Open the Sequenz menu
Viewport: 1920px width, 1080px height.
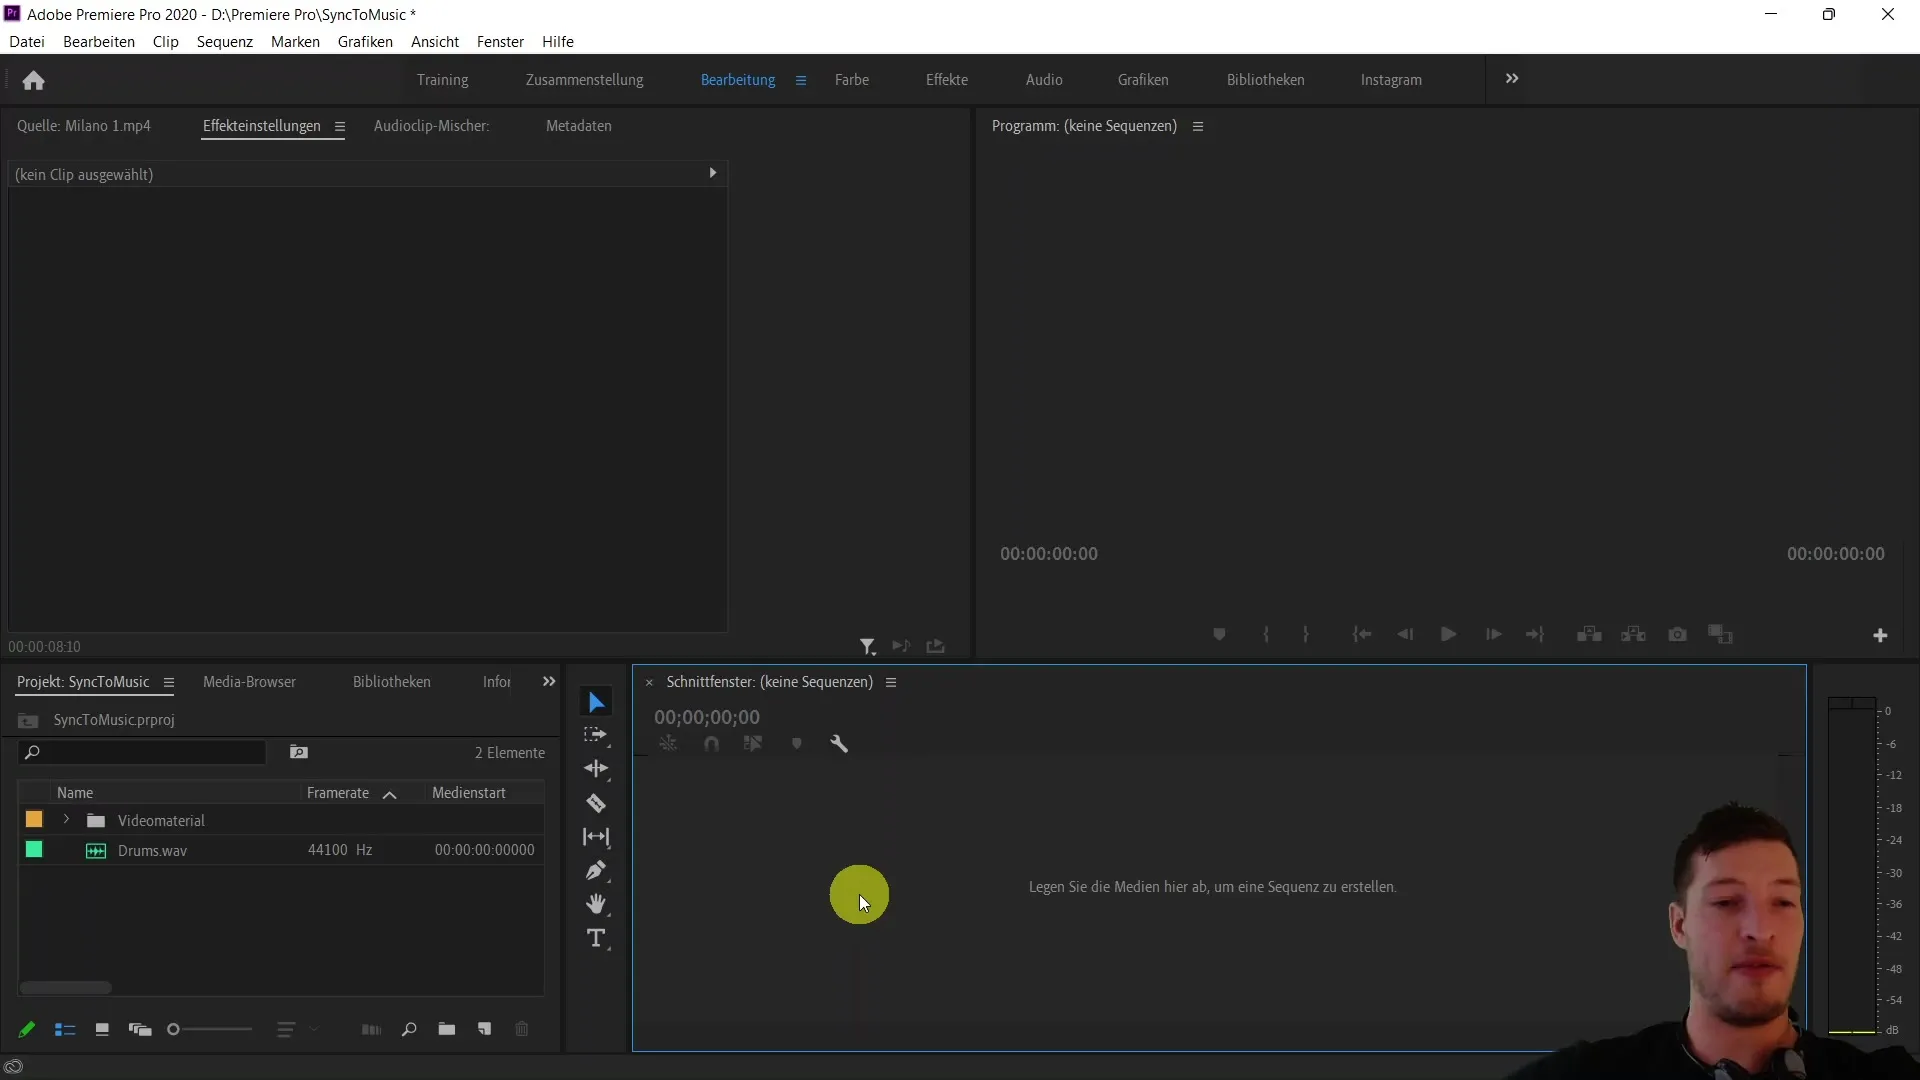(x=225, y=42)
